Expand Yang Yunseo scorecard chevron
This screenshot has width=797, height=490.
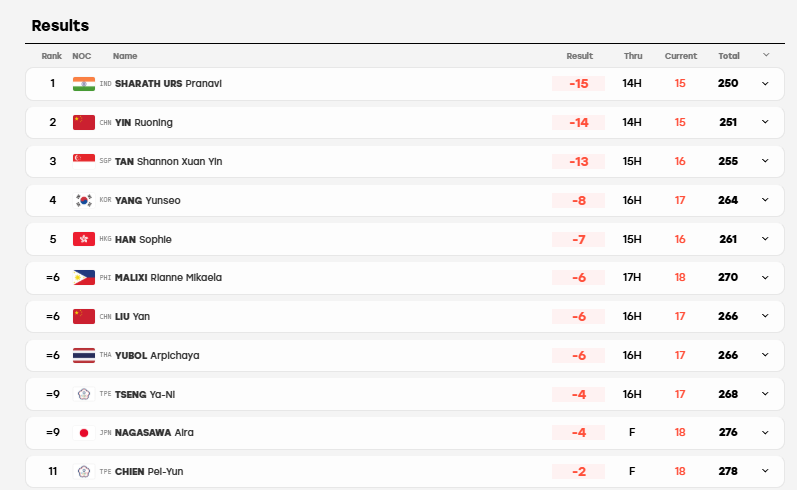[765, 200]
